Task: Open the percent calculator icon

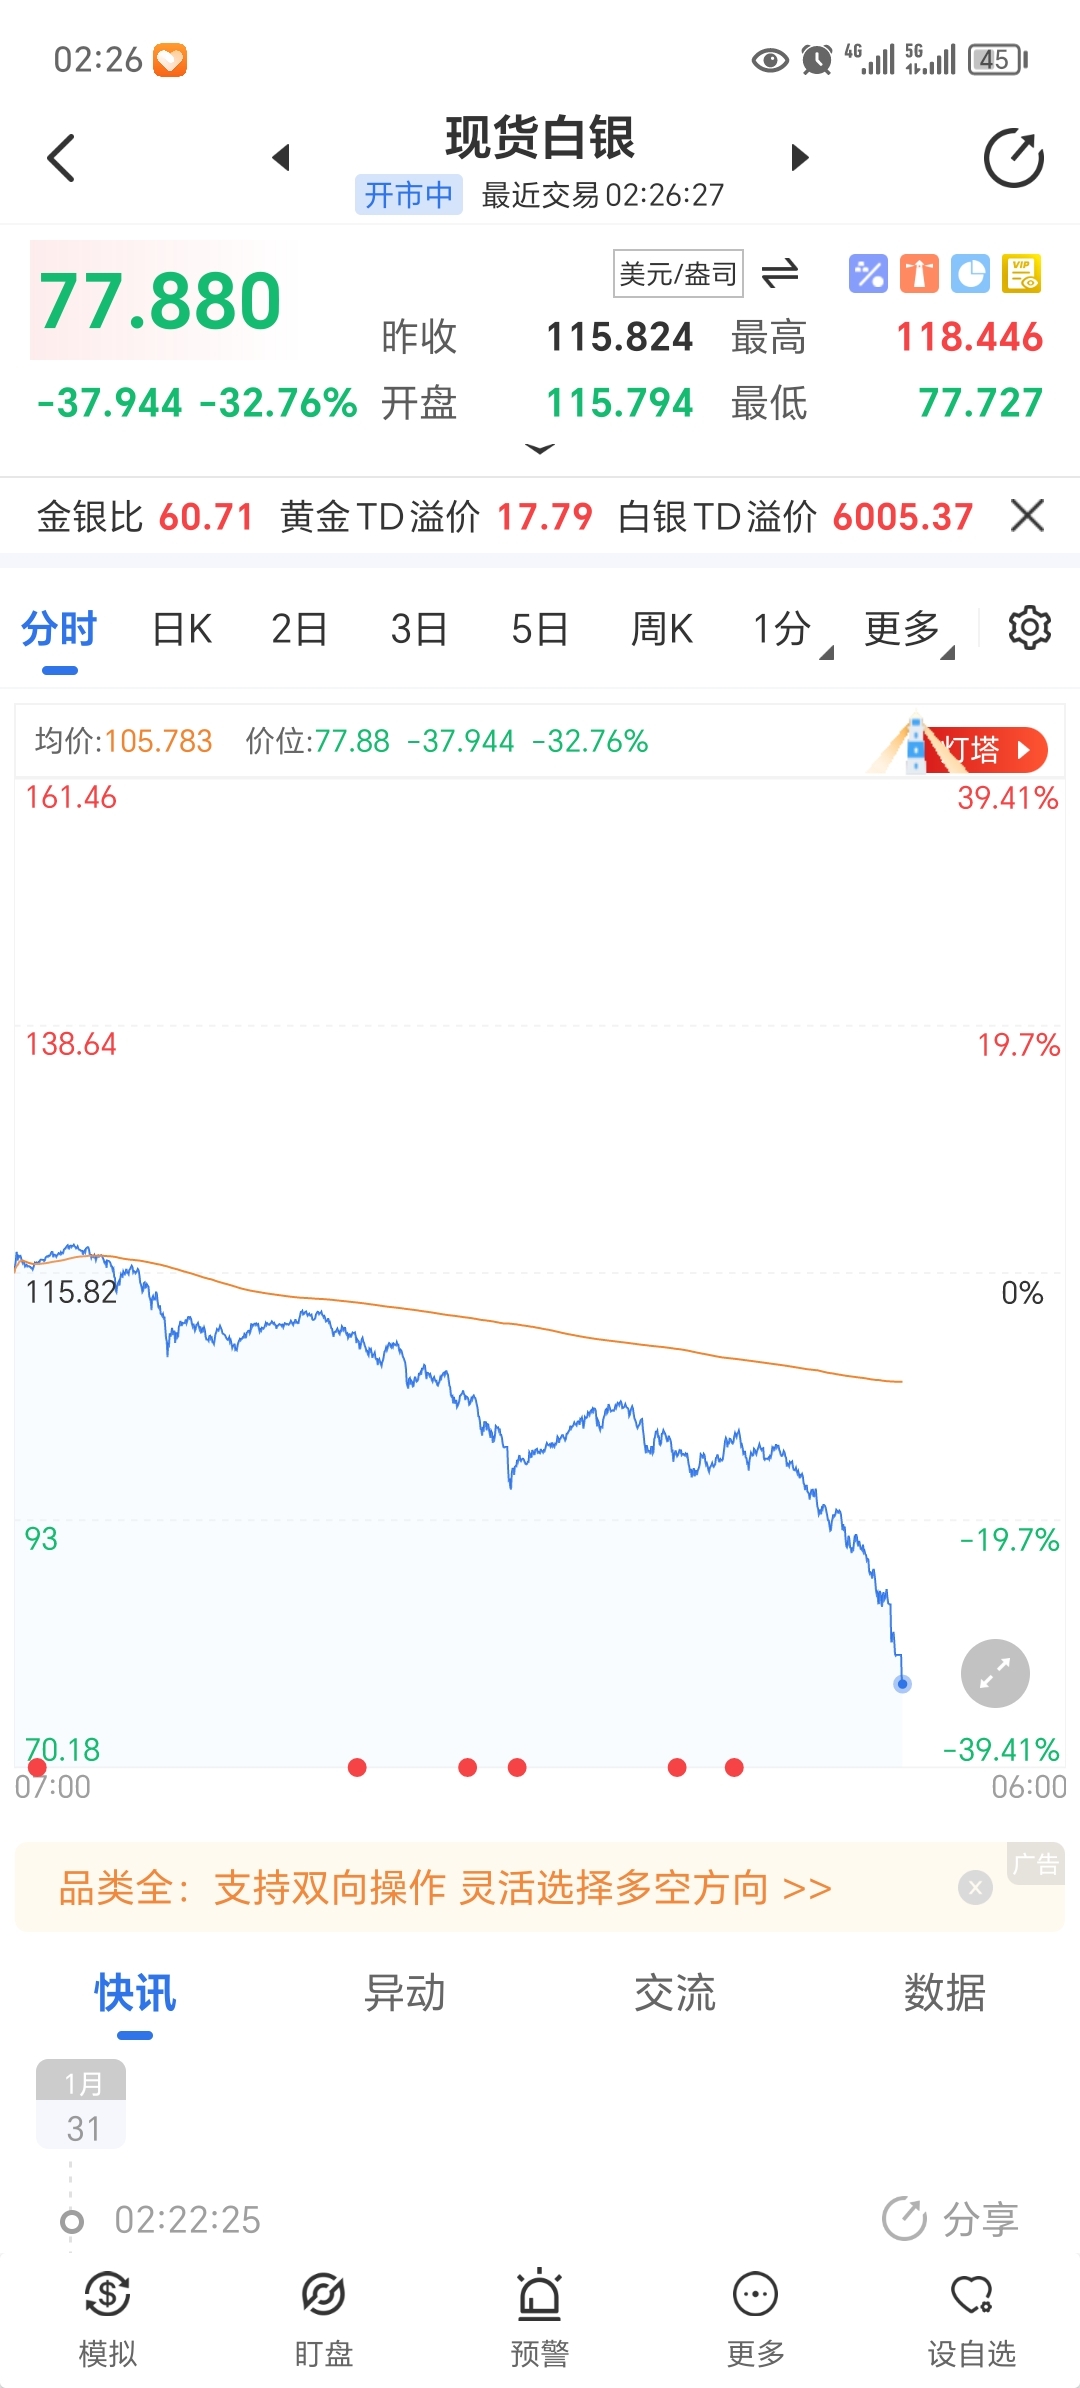Action: click(x=868, y=274)
